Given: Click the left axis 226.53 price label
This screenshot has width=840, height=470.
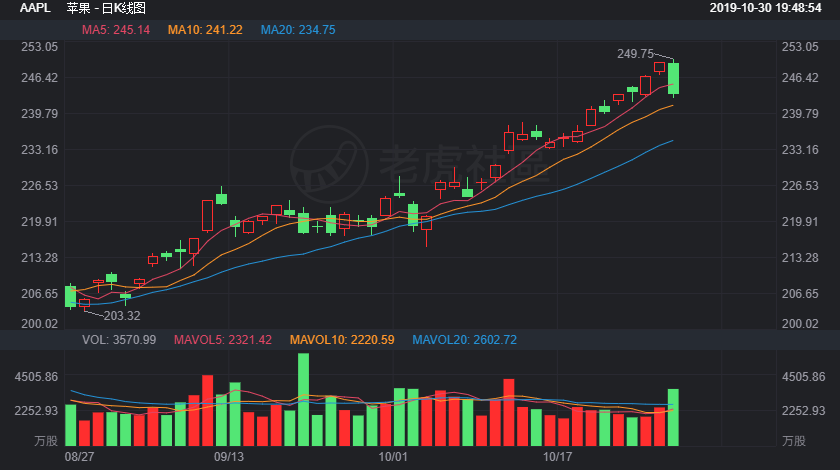Looking at the screenshot, I should point(39,185).
